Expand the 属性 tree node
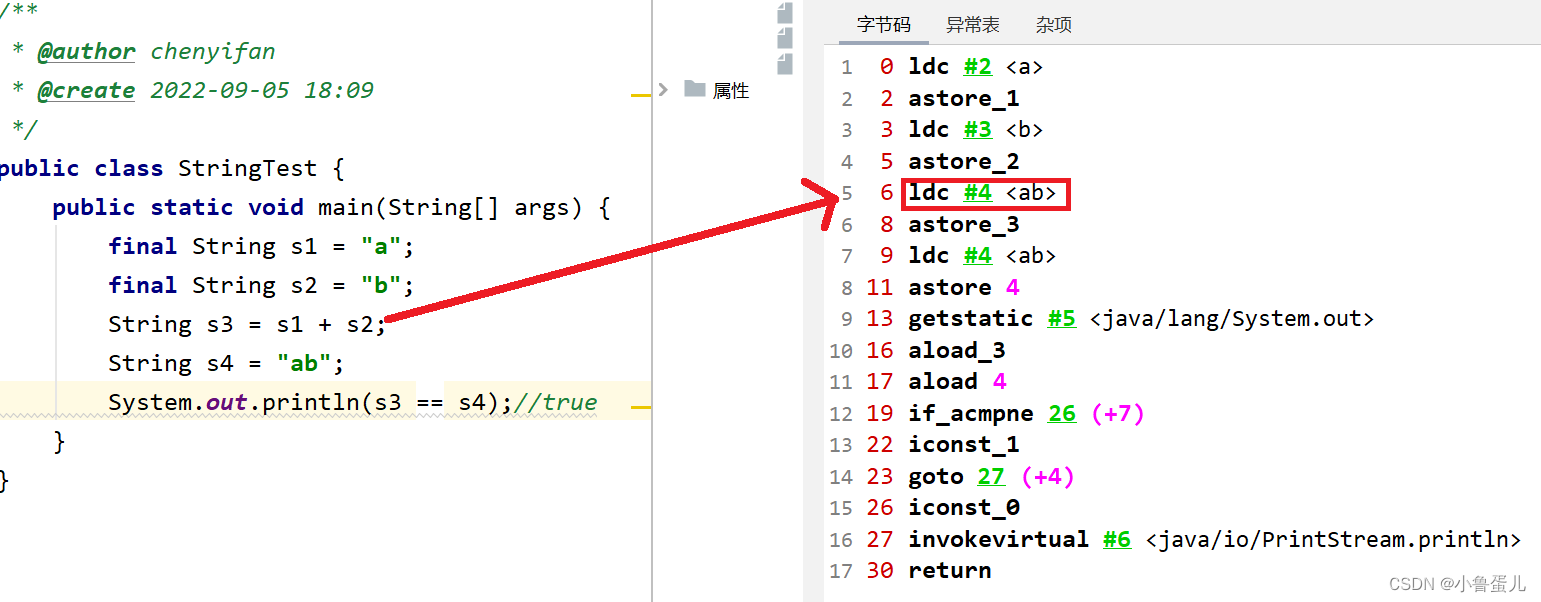The width and height of the screenshot is (1541, 602). [662, 89]
